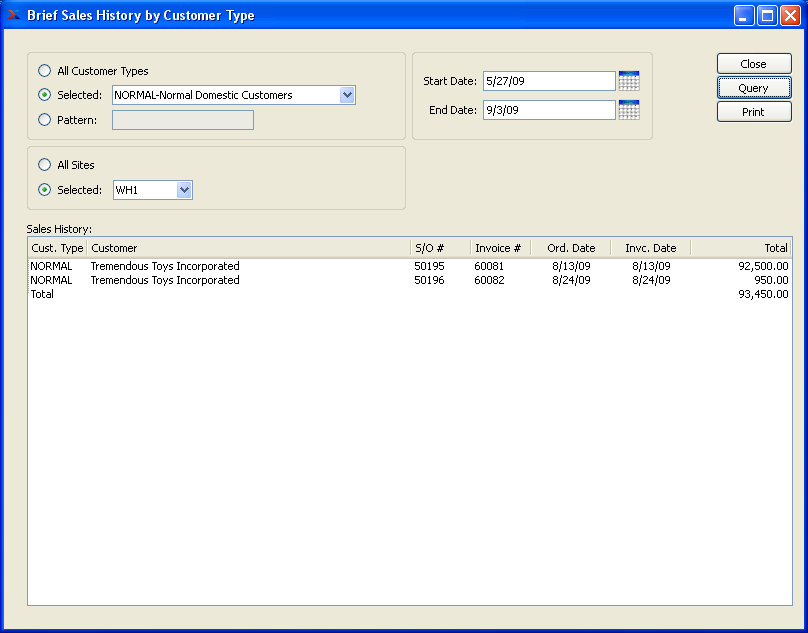The height and width of the screenshot is (633, 808).
Task: Click in the Start Date field
Action: (x=548, y=81)
